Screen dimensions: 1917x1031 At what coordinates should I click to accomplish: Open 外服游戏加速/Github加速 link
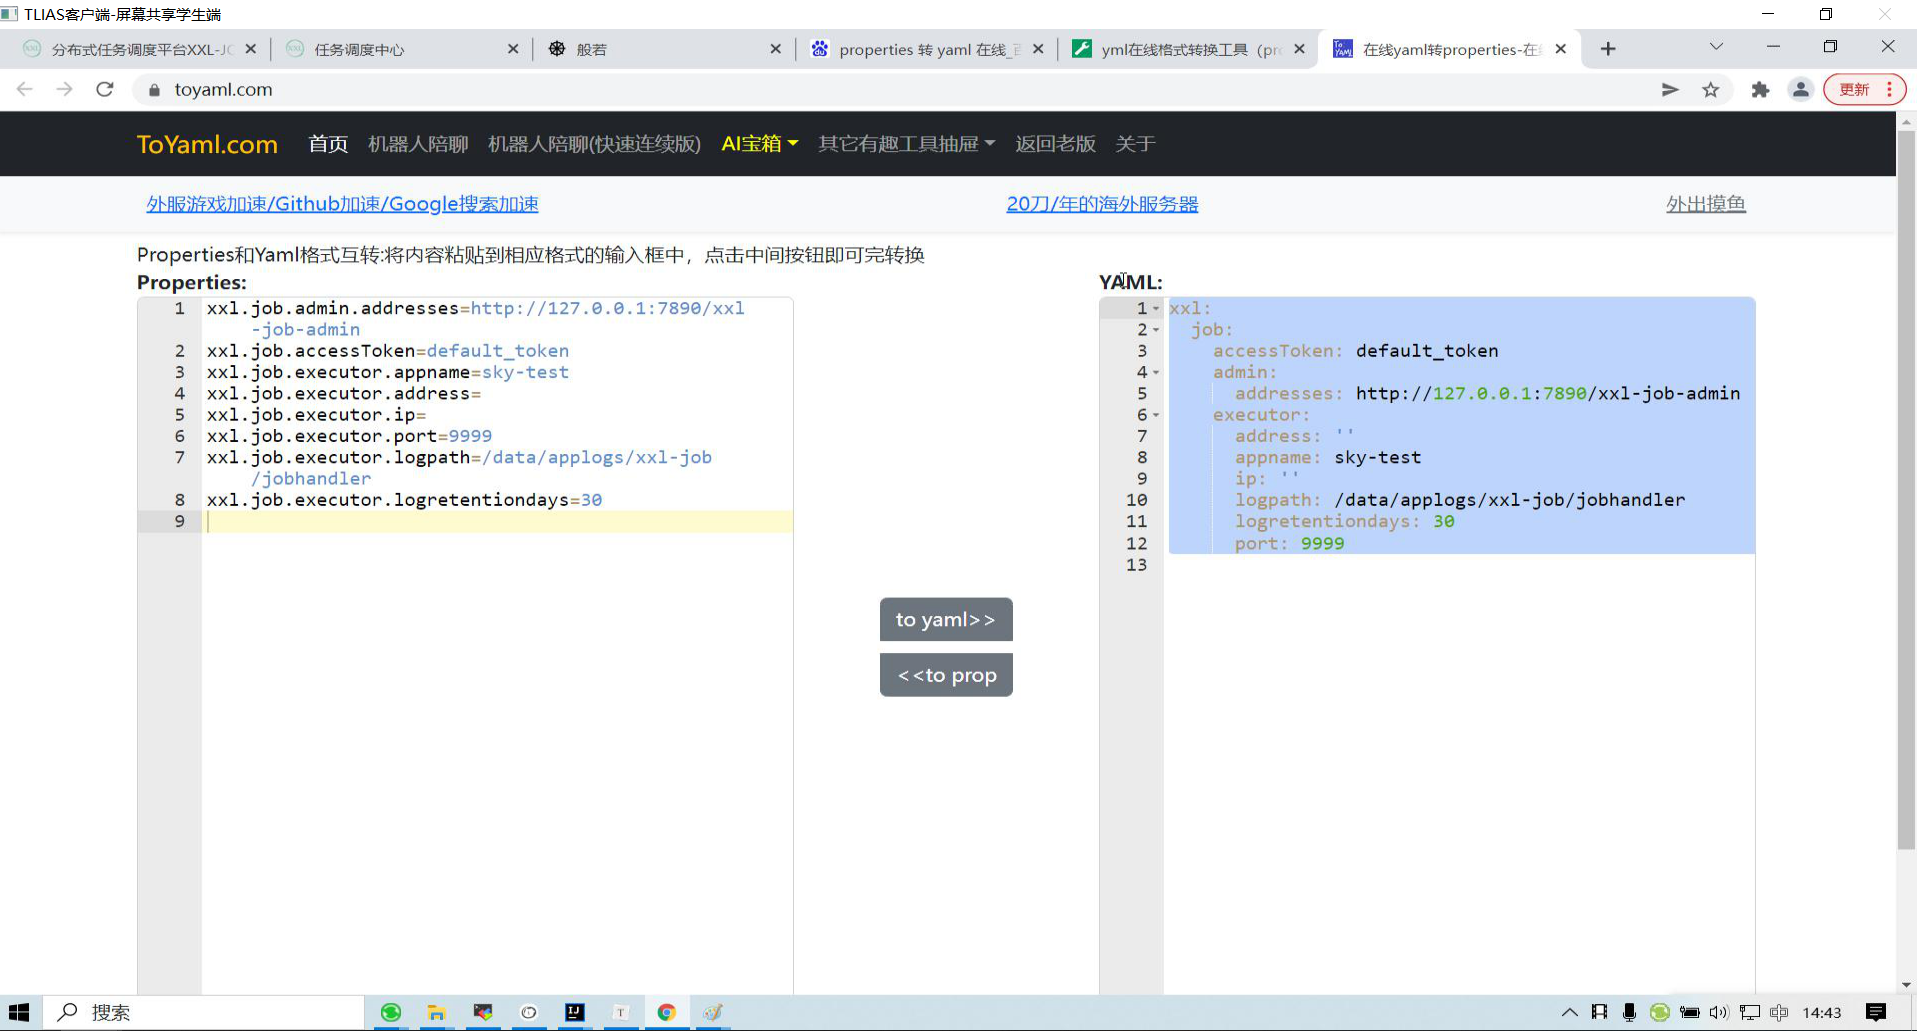click(342, 204)
